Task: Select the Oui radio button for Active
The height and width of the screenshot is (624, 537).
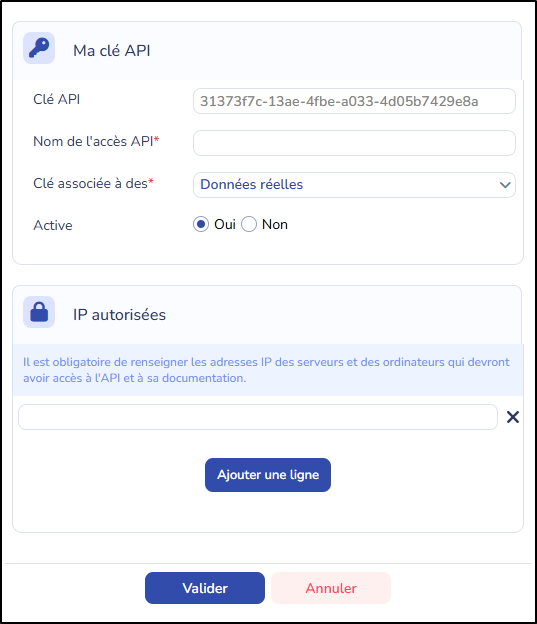Action: pyautogui.click(x=201, y=224)
